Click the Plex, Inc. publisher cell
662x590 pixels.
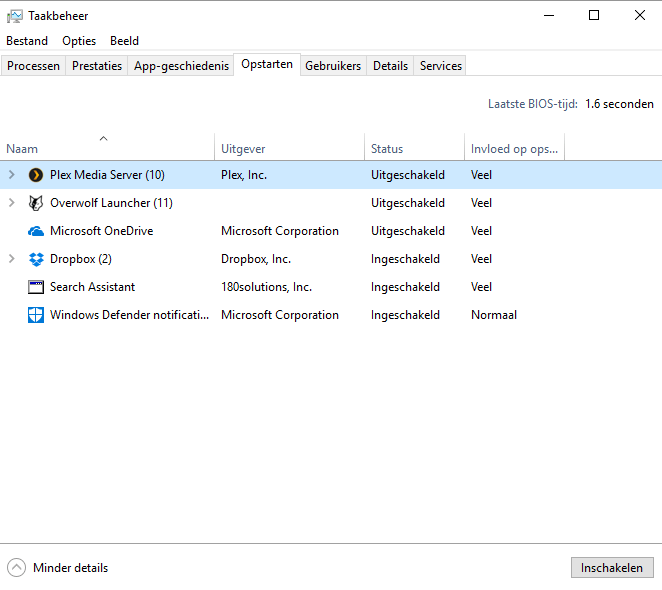point(244,175)
